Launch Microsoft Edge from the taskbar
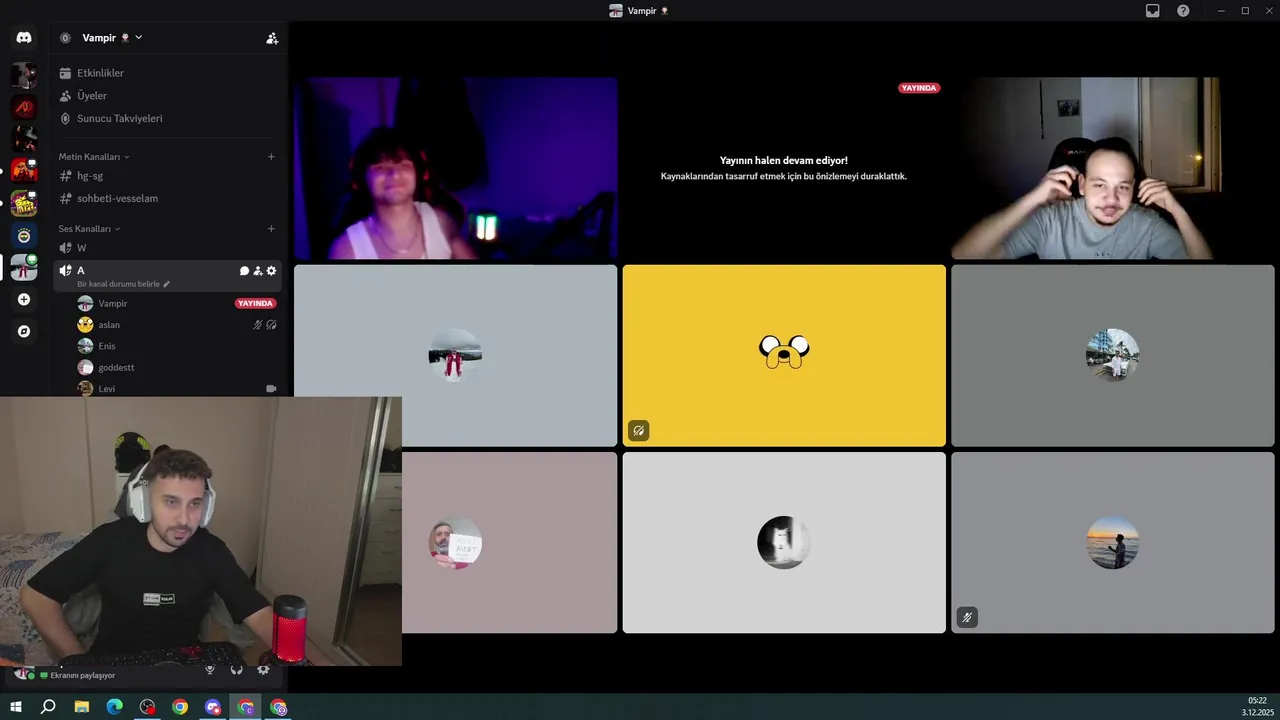 115,707
